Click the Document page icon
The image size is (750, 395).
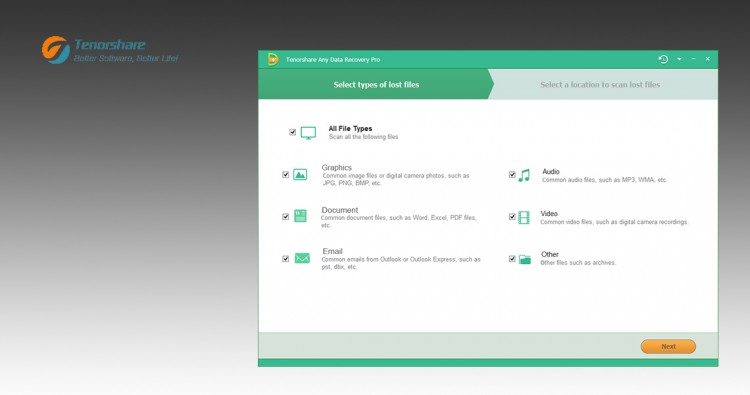[x=300, y=216]
